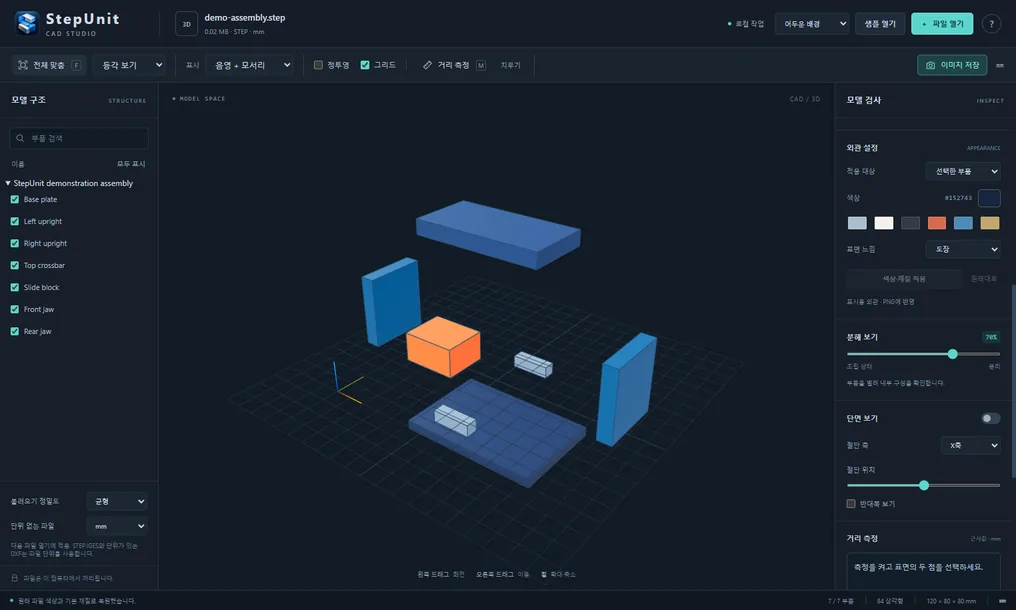Open the 선택한 부품 apply-target dropdown
The width and height of the screenshot is (1016, 610).
coord(963,171)
